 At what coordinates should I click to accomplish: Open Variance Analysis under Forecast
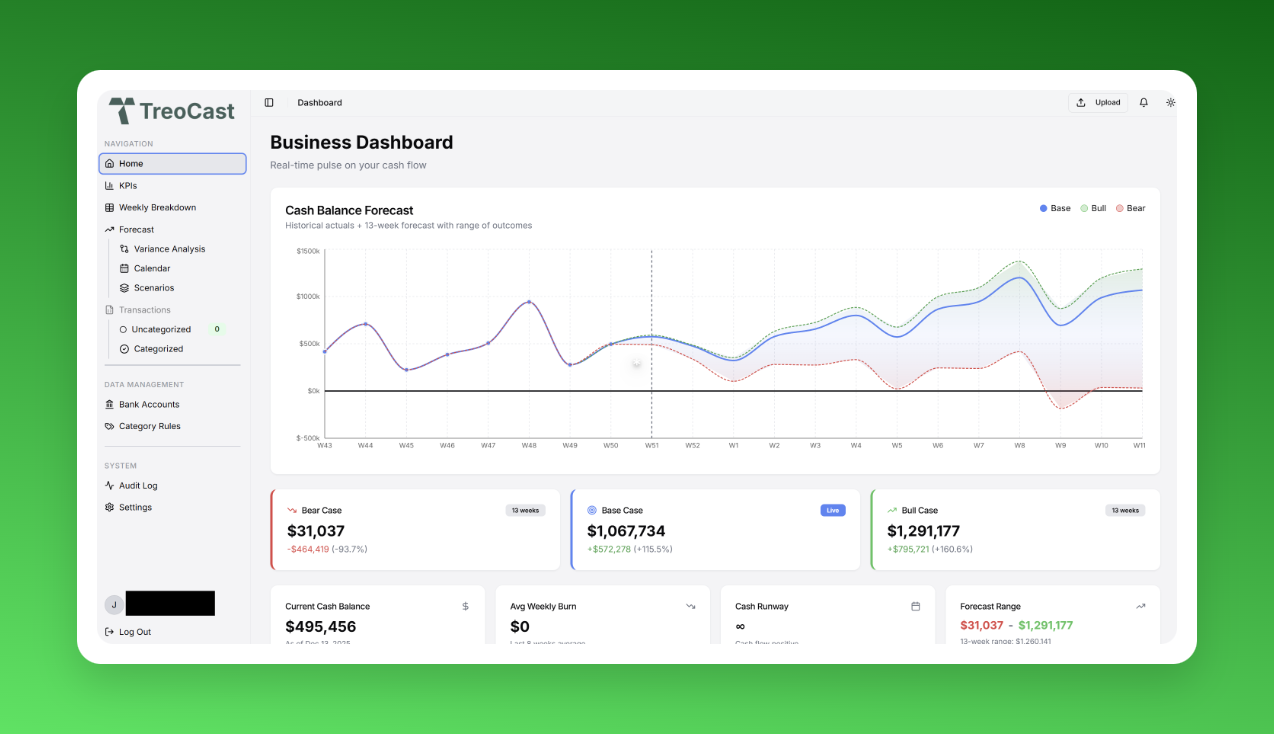[169, 249]
